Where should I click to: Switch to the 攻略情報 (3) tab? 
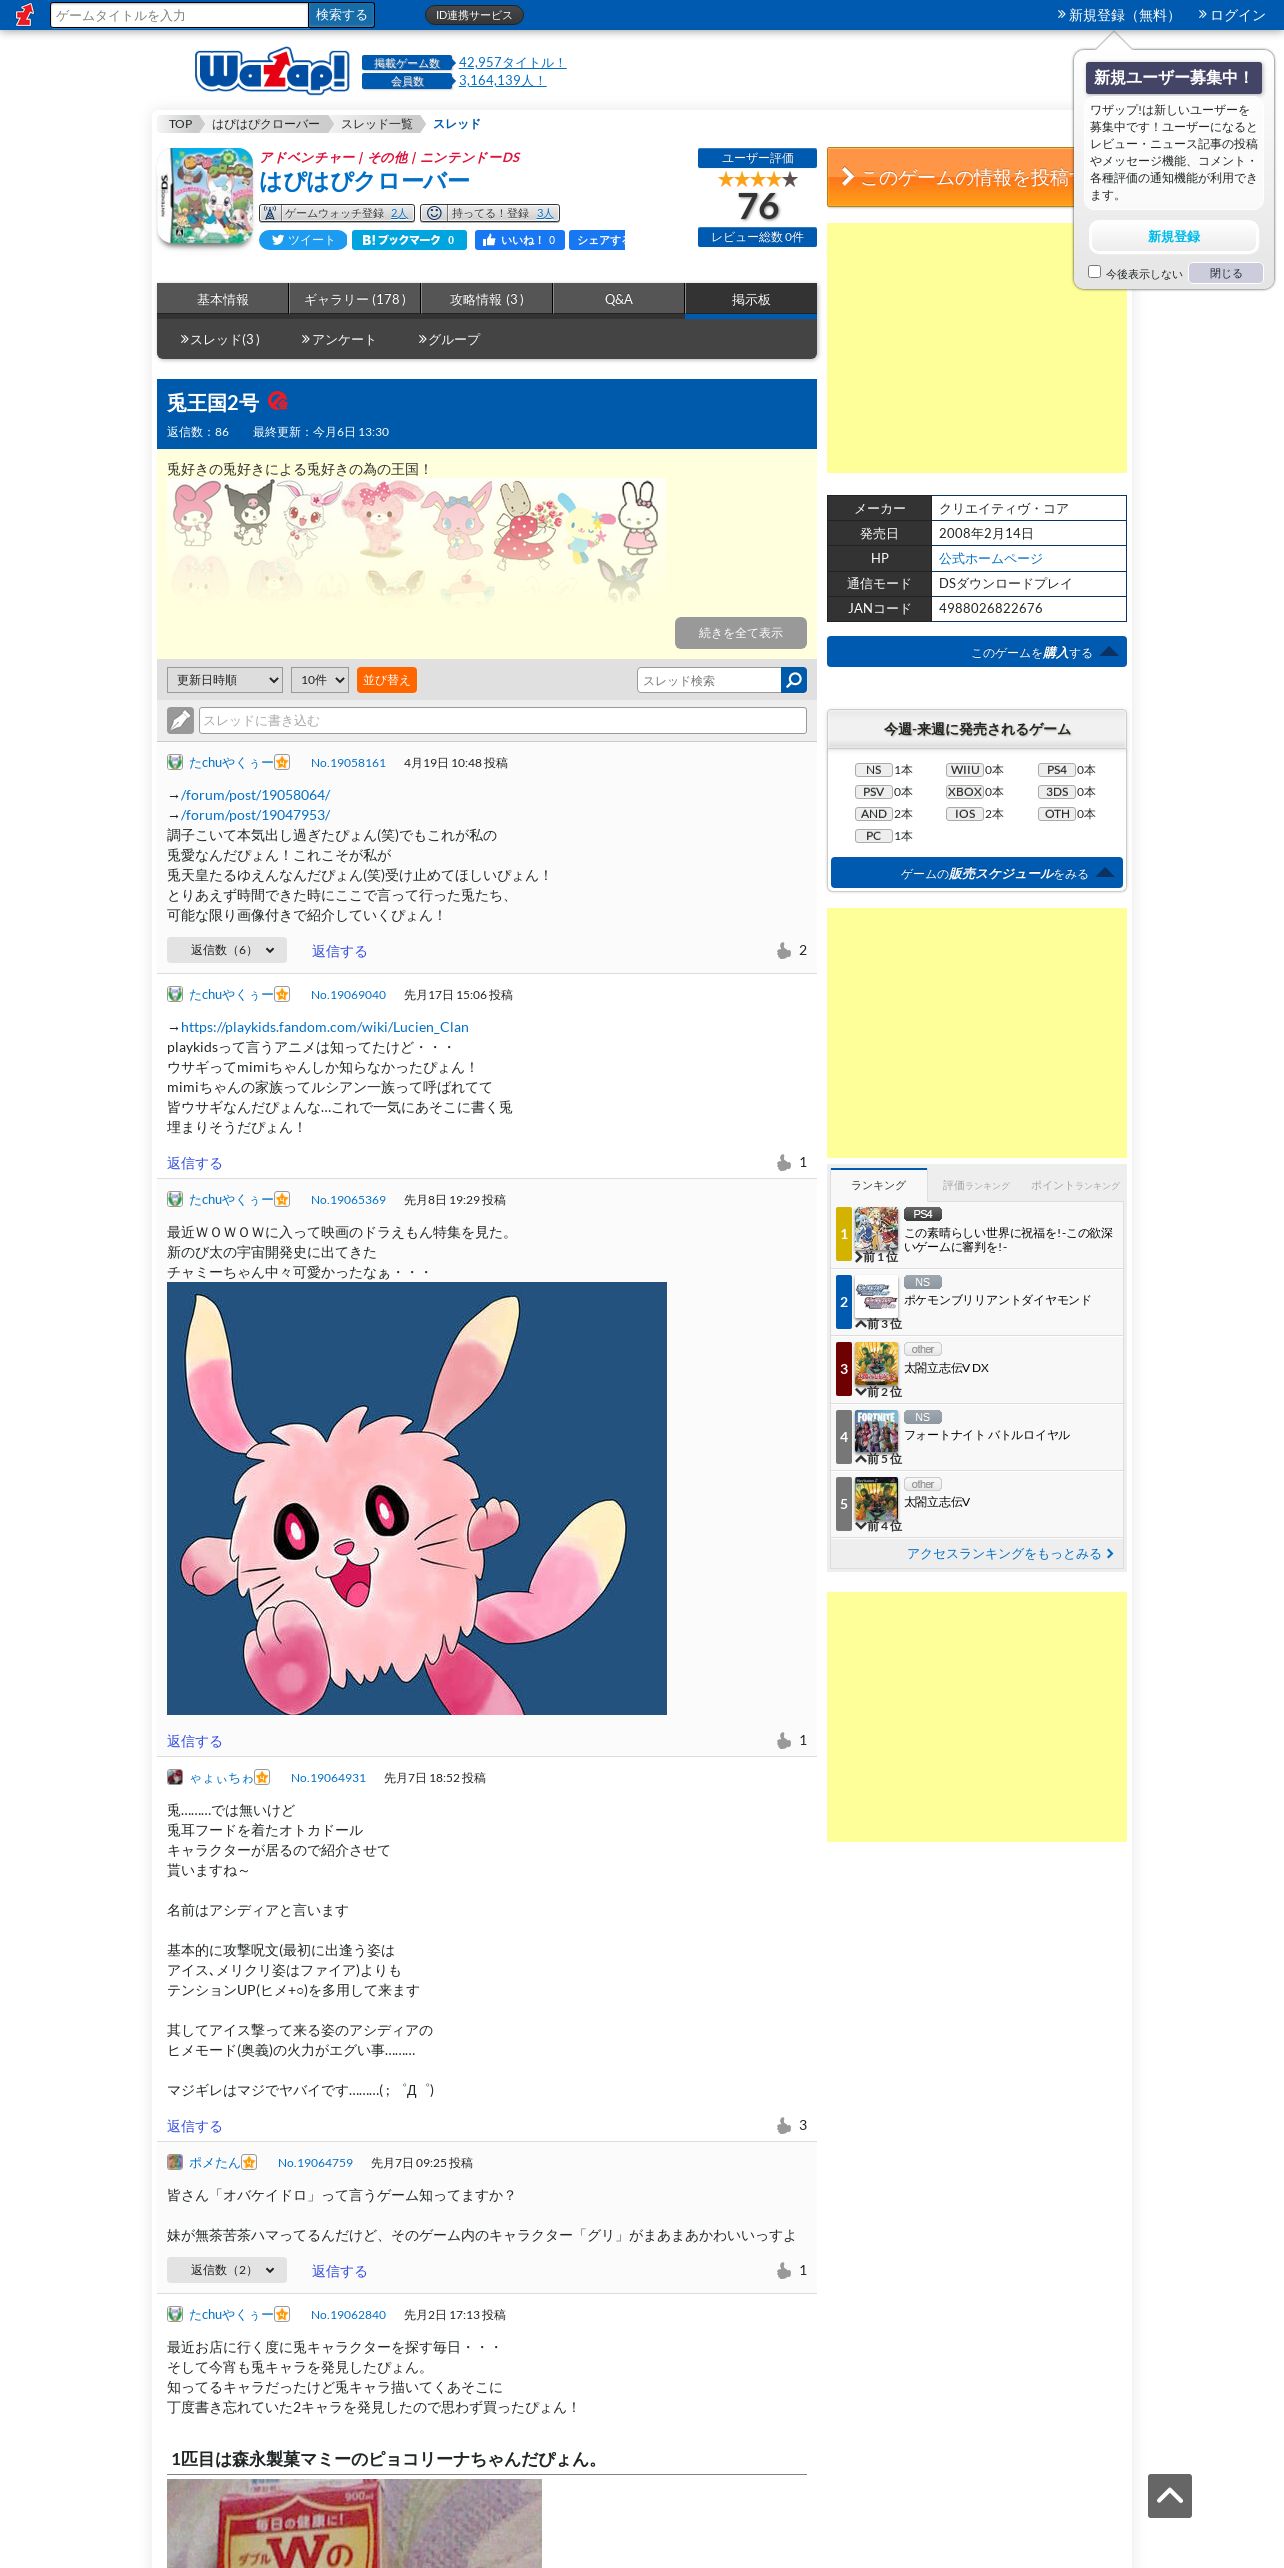pos(487,300)
